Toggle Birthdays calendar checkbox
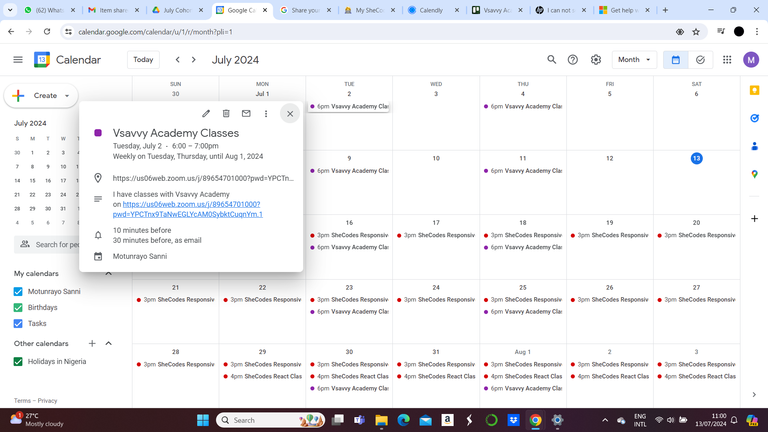Image resolution: width=768 pixels, height=432 pixels. [x=18, y=308]
